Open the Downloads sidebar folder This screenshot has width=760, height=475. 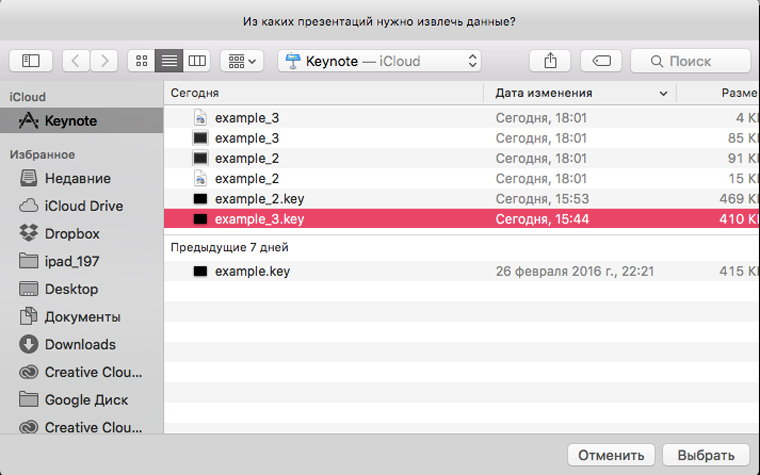click(x=80, y=344)
